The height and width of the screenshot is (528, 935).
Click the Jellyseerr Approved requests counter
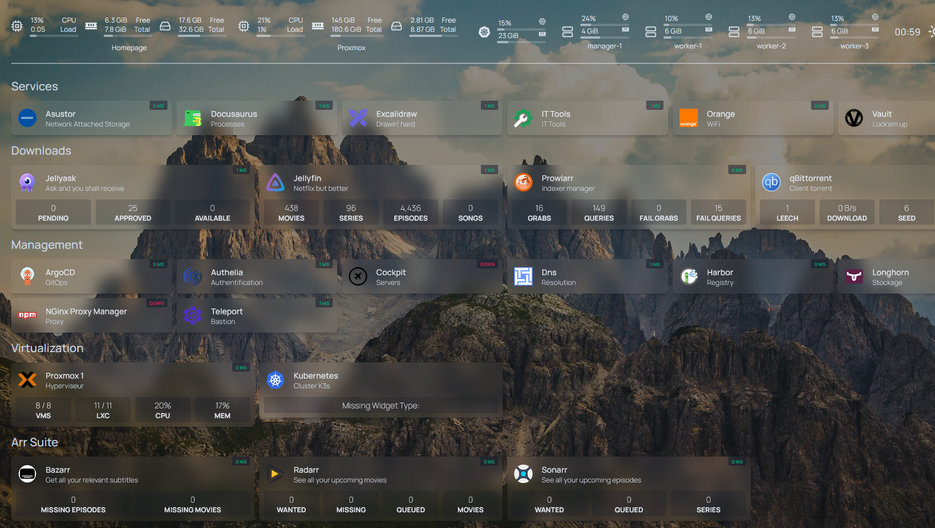[132, 212]
